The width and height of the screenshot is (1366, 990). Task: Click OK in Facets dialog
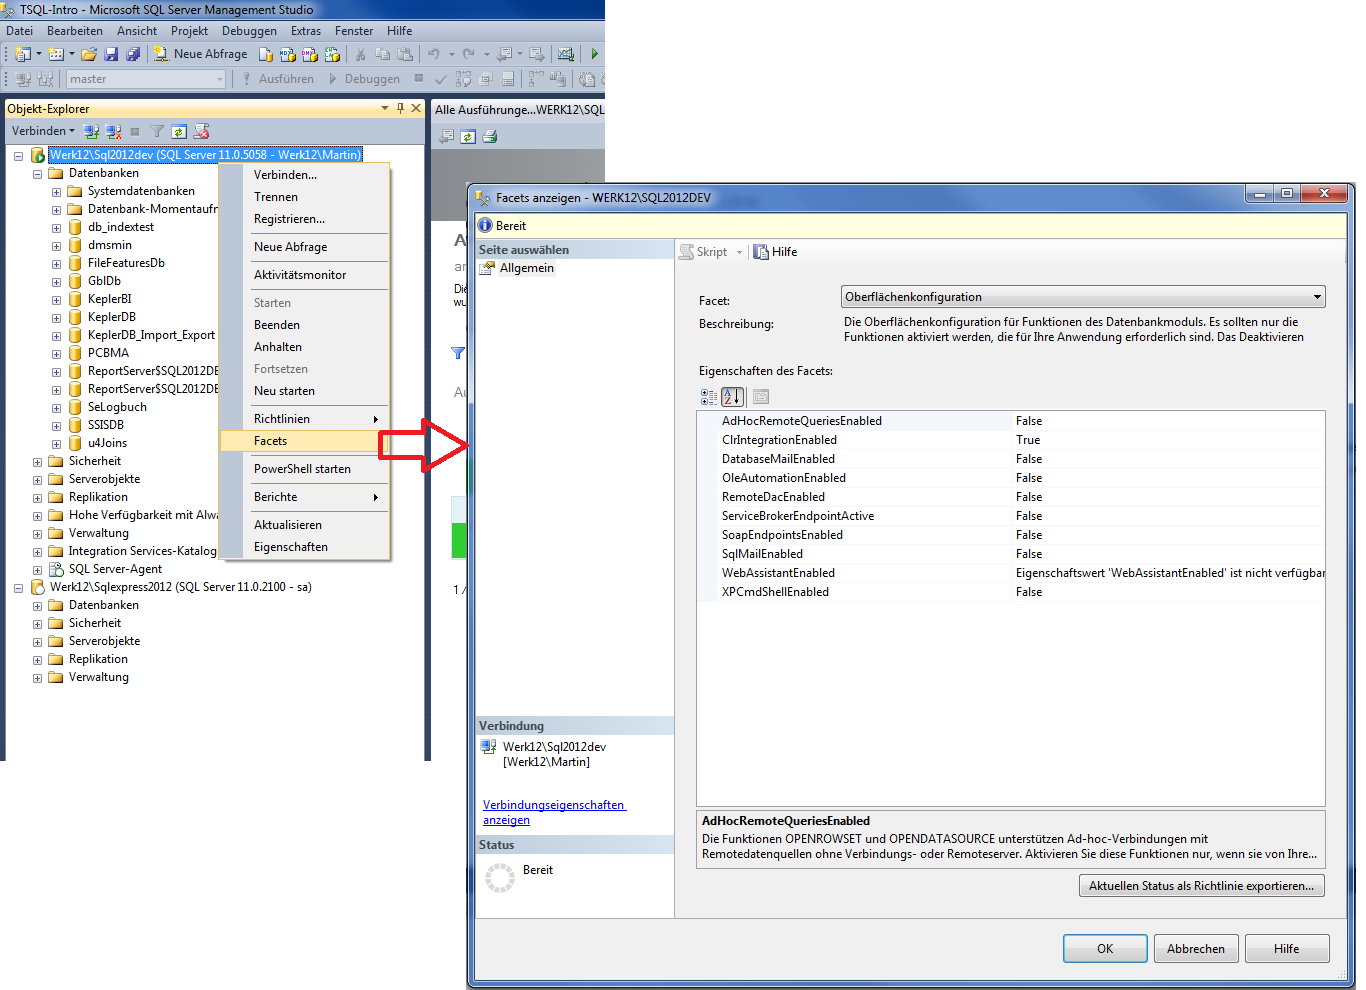pos(1105,949)
